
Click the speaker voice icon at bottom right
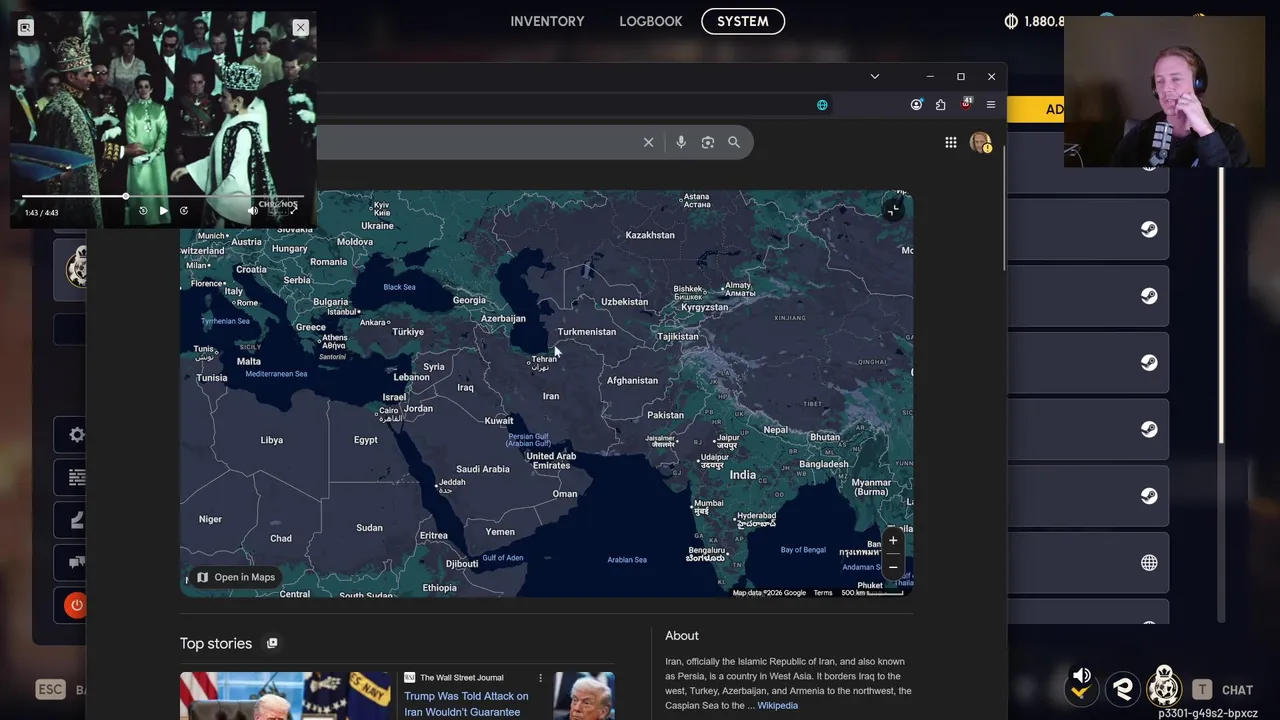point(1081,684)
